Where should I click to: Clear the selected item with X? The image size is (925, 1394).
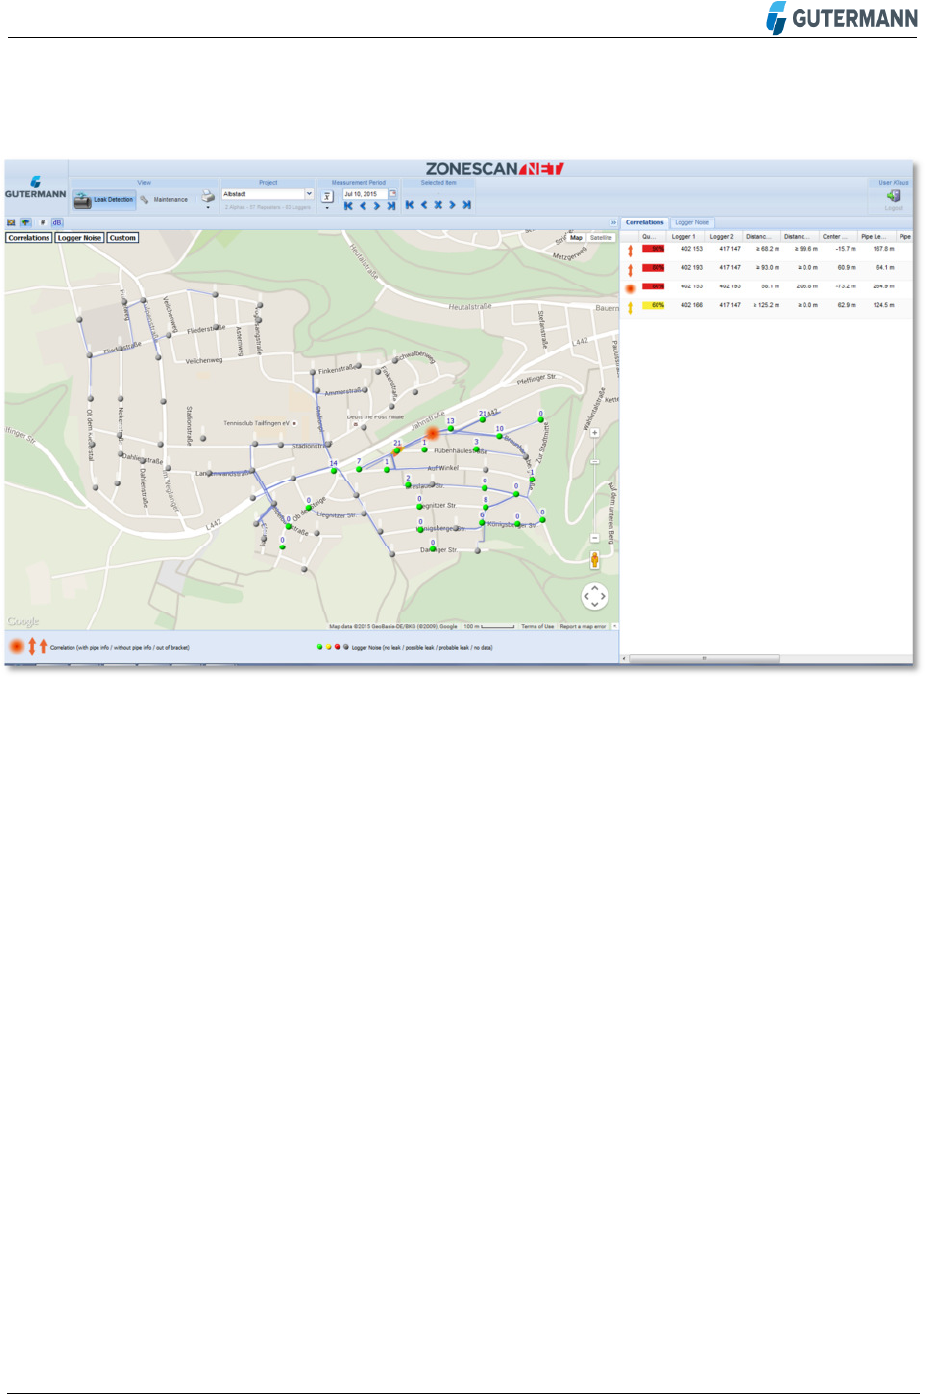[438, 204]
